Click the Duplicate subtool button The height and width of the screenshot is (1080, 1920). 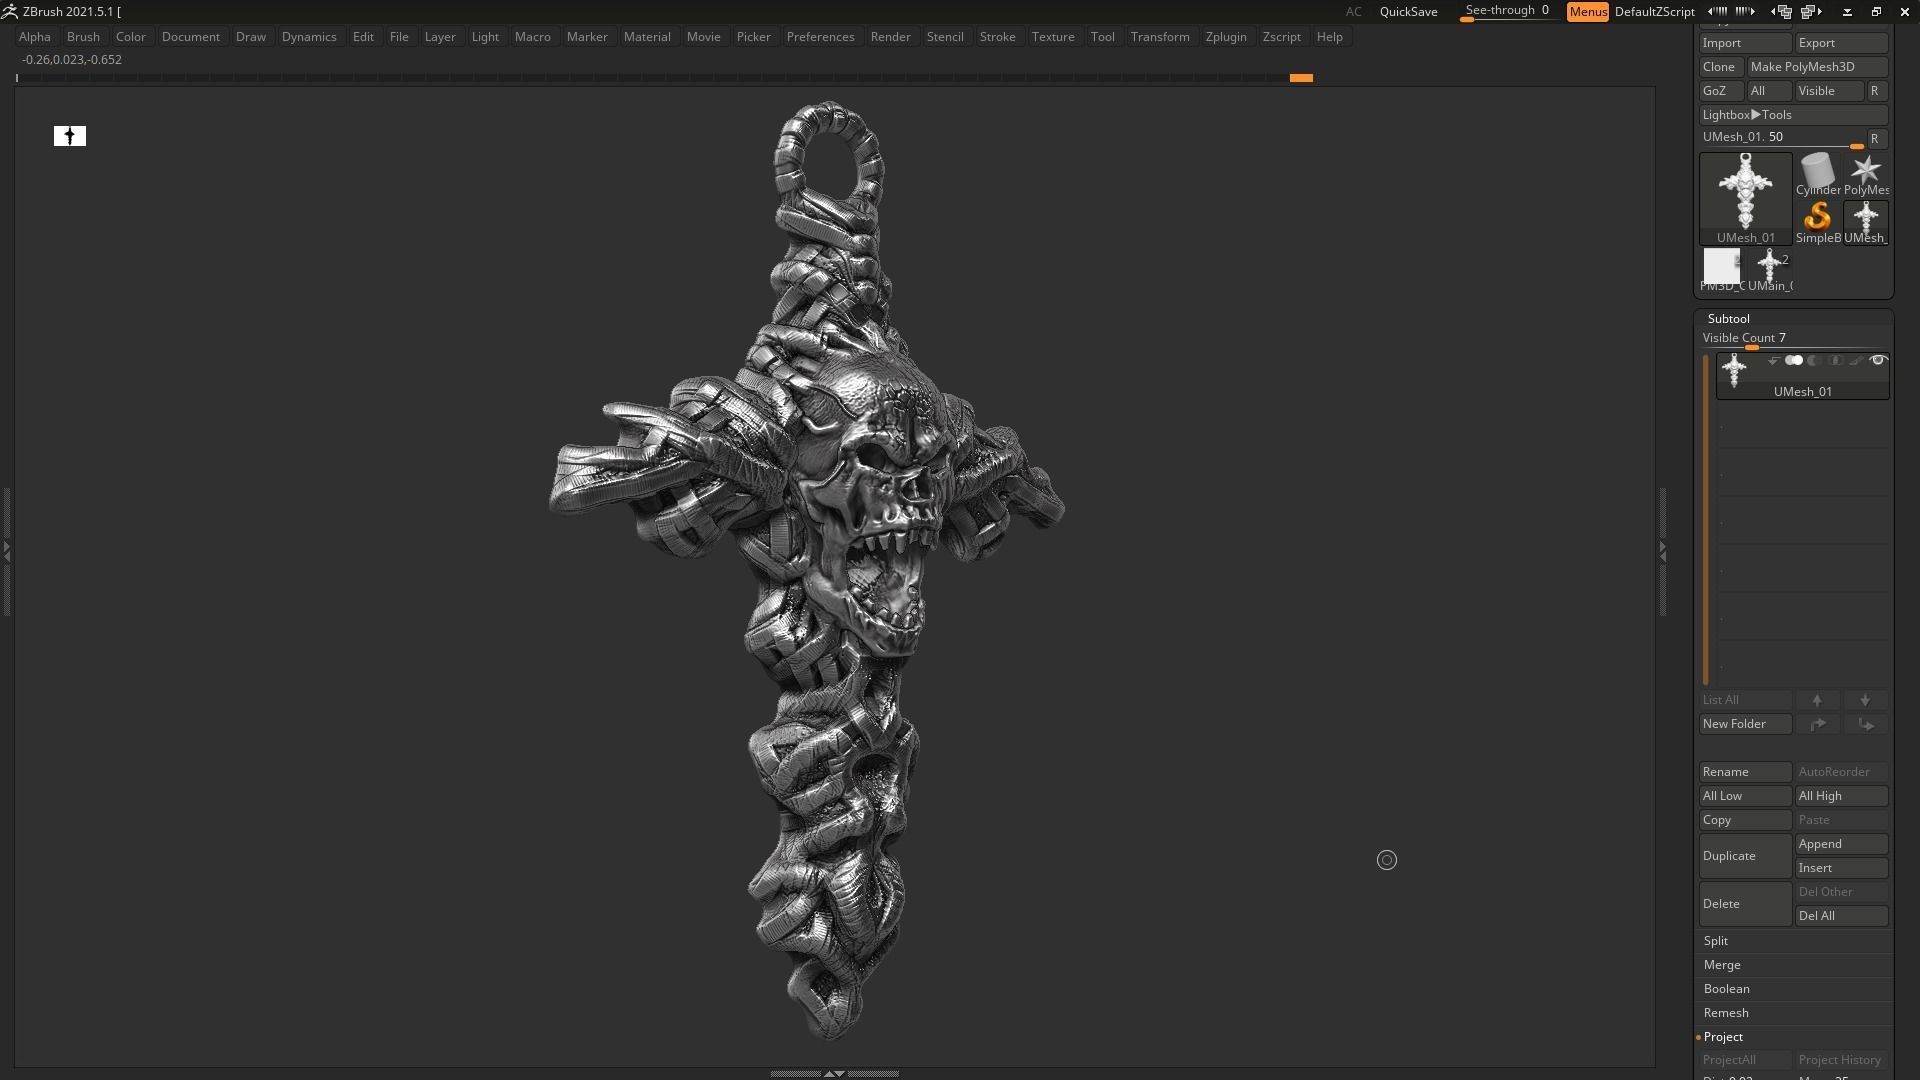coord(1745,856)
